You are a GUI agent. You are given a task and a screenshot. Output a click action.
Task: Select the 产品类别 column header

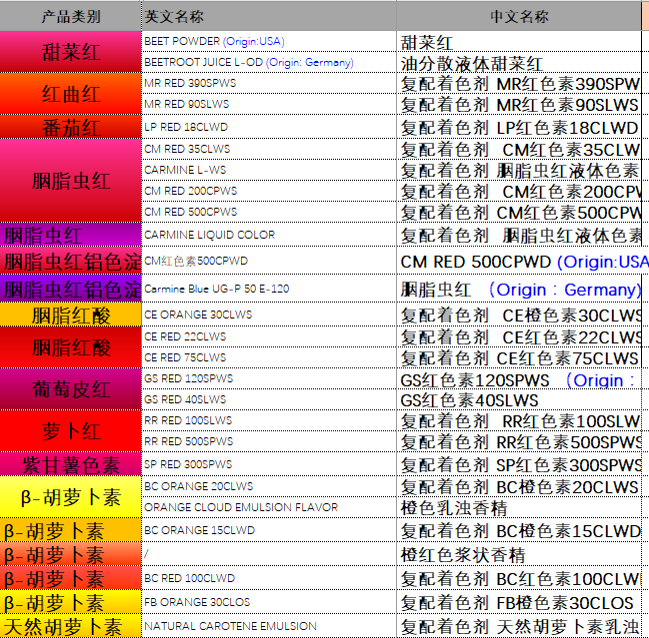(70, 16)
